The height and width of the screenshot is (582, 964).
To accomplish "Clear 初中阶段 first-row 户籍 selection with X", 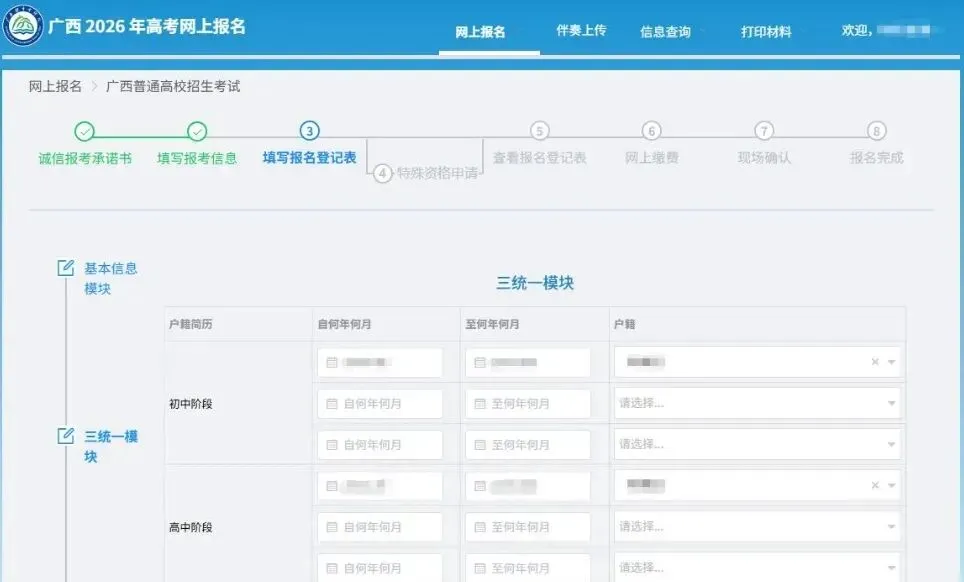I will click(875, 362).
